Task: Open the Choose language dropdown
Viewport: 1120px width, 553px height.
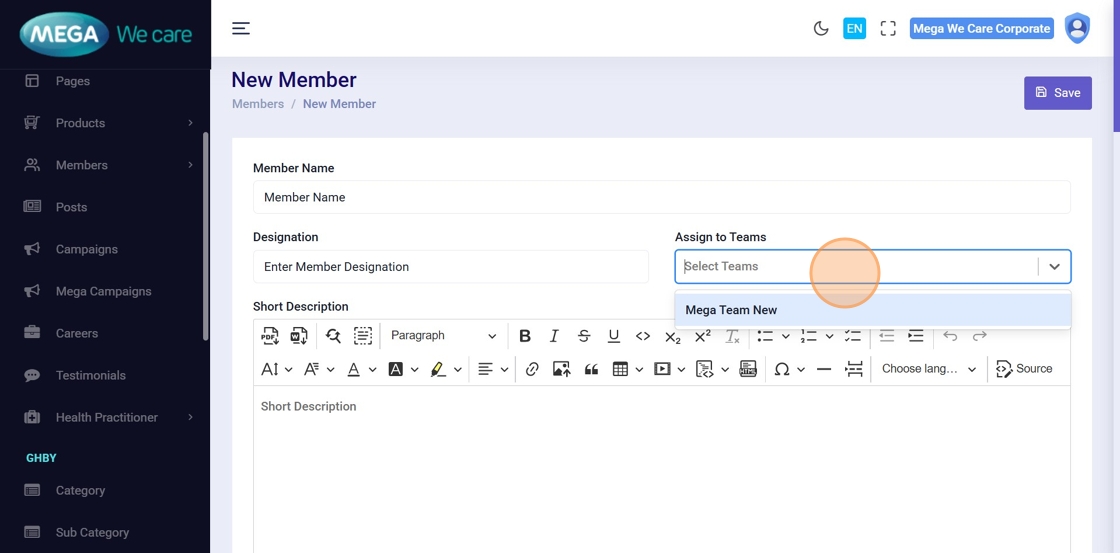Action: click(928, 369)
